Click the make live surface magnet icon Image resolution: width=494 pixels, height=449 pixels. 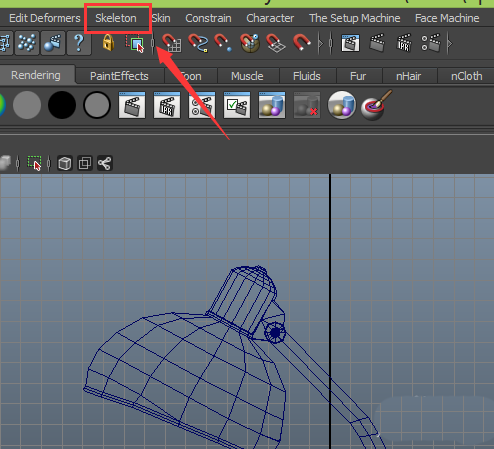point(302,43)
